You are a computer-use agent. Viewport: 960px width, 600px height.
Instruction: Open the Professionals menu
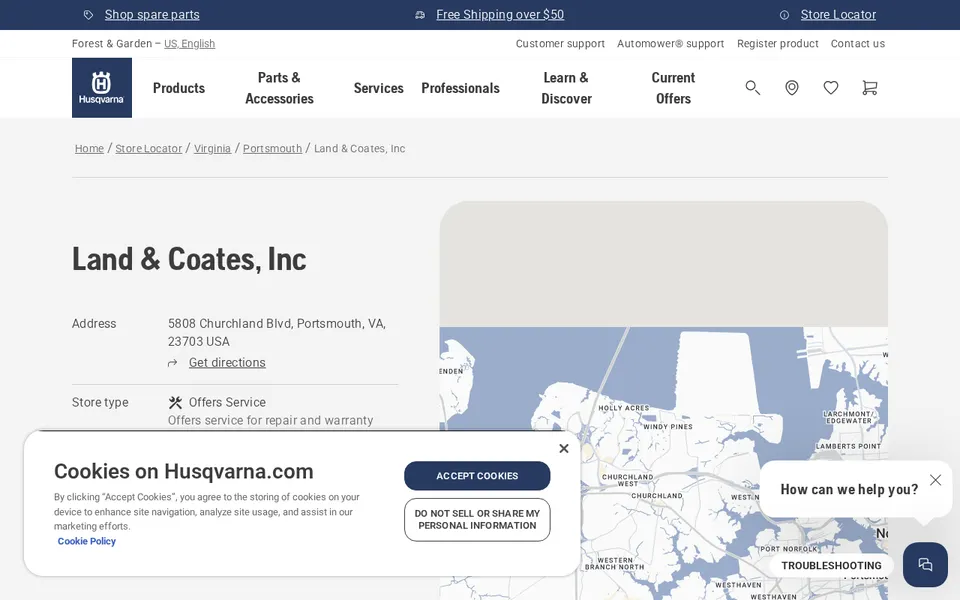[460, 88]
